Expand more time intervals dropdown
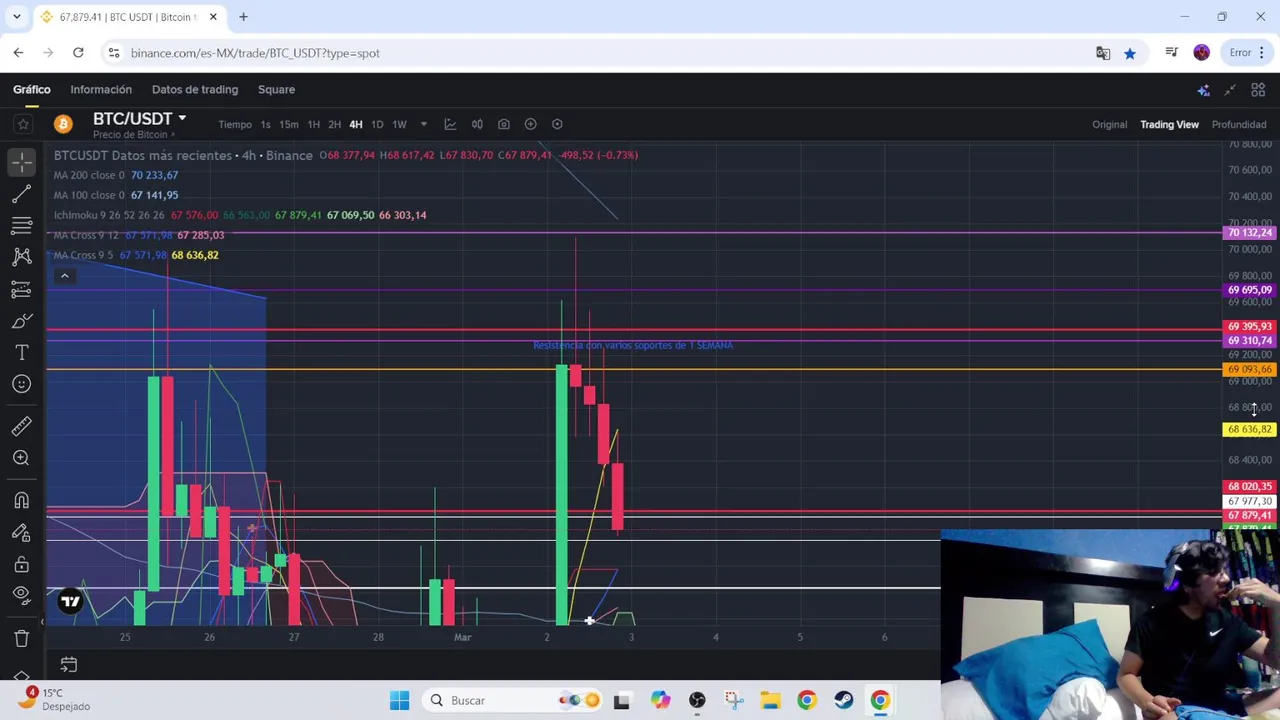Viewport: 1280px width, 720px height. (x=423, y=125)
